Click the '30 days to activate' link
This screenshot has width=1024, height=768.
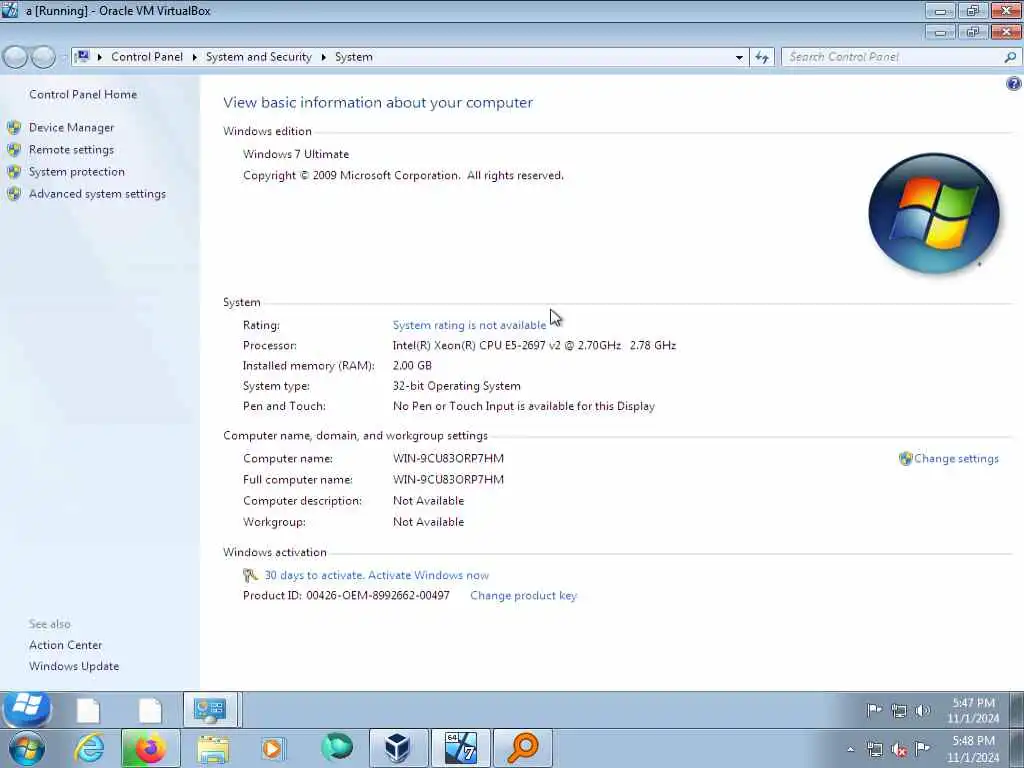[377, 575]
